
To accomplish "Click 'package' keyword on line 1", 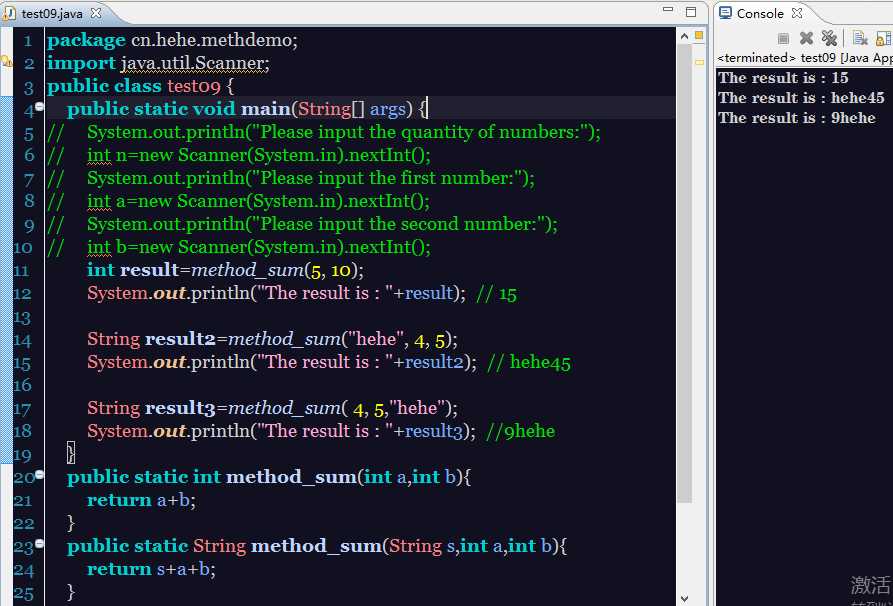I will 86,41.
